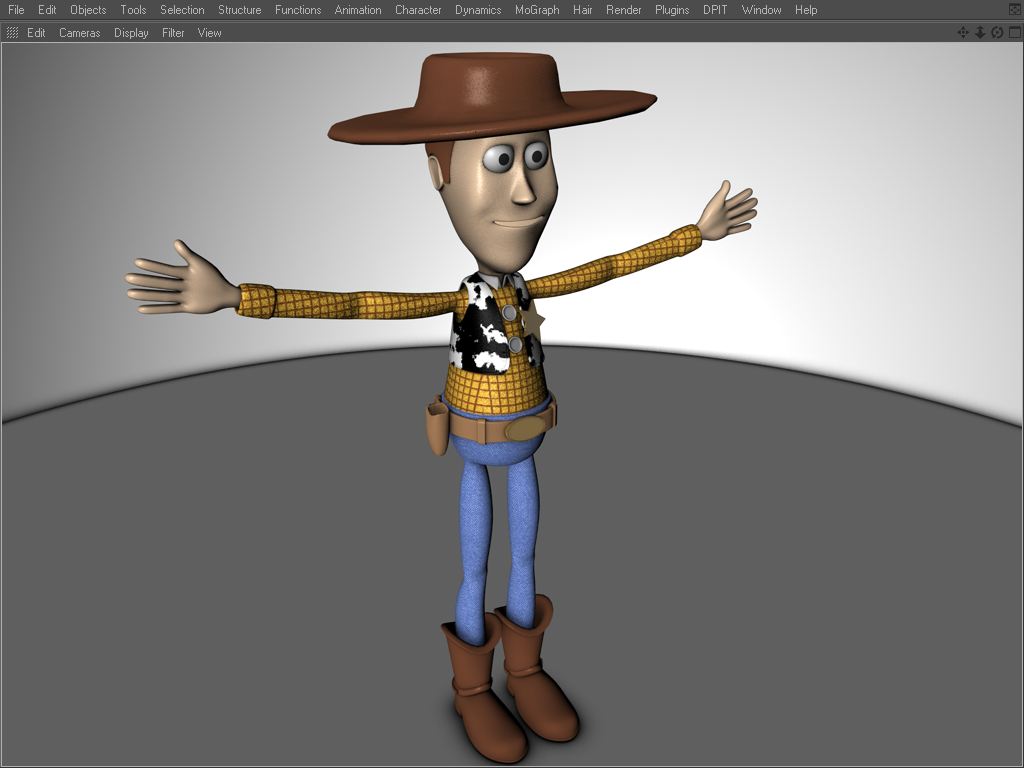Open the viewport Display menu
The width and height of the screenshot is (1024, 768).
coord(131,33)
